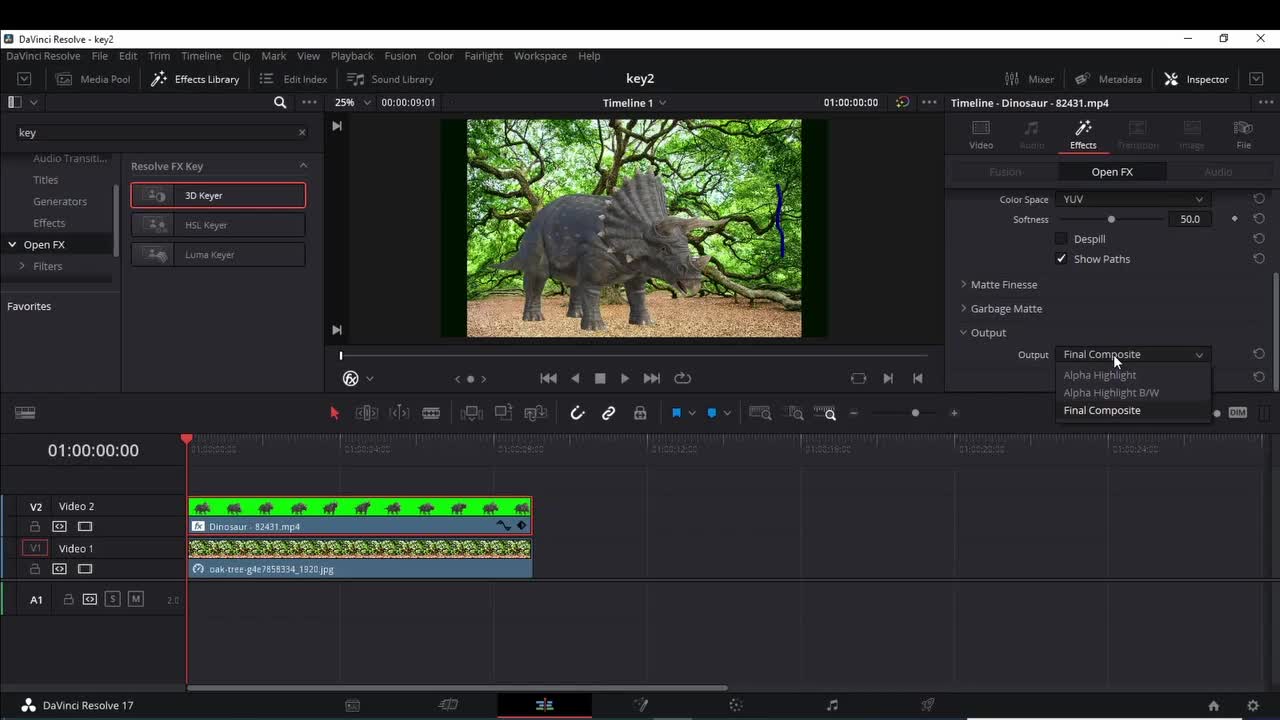
Task: Toggle the Effects Library panel
Action: click(195, 79)
